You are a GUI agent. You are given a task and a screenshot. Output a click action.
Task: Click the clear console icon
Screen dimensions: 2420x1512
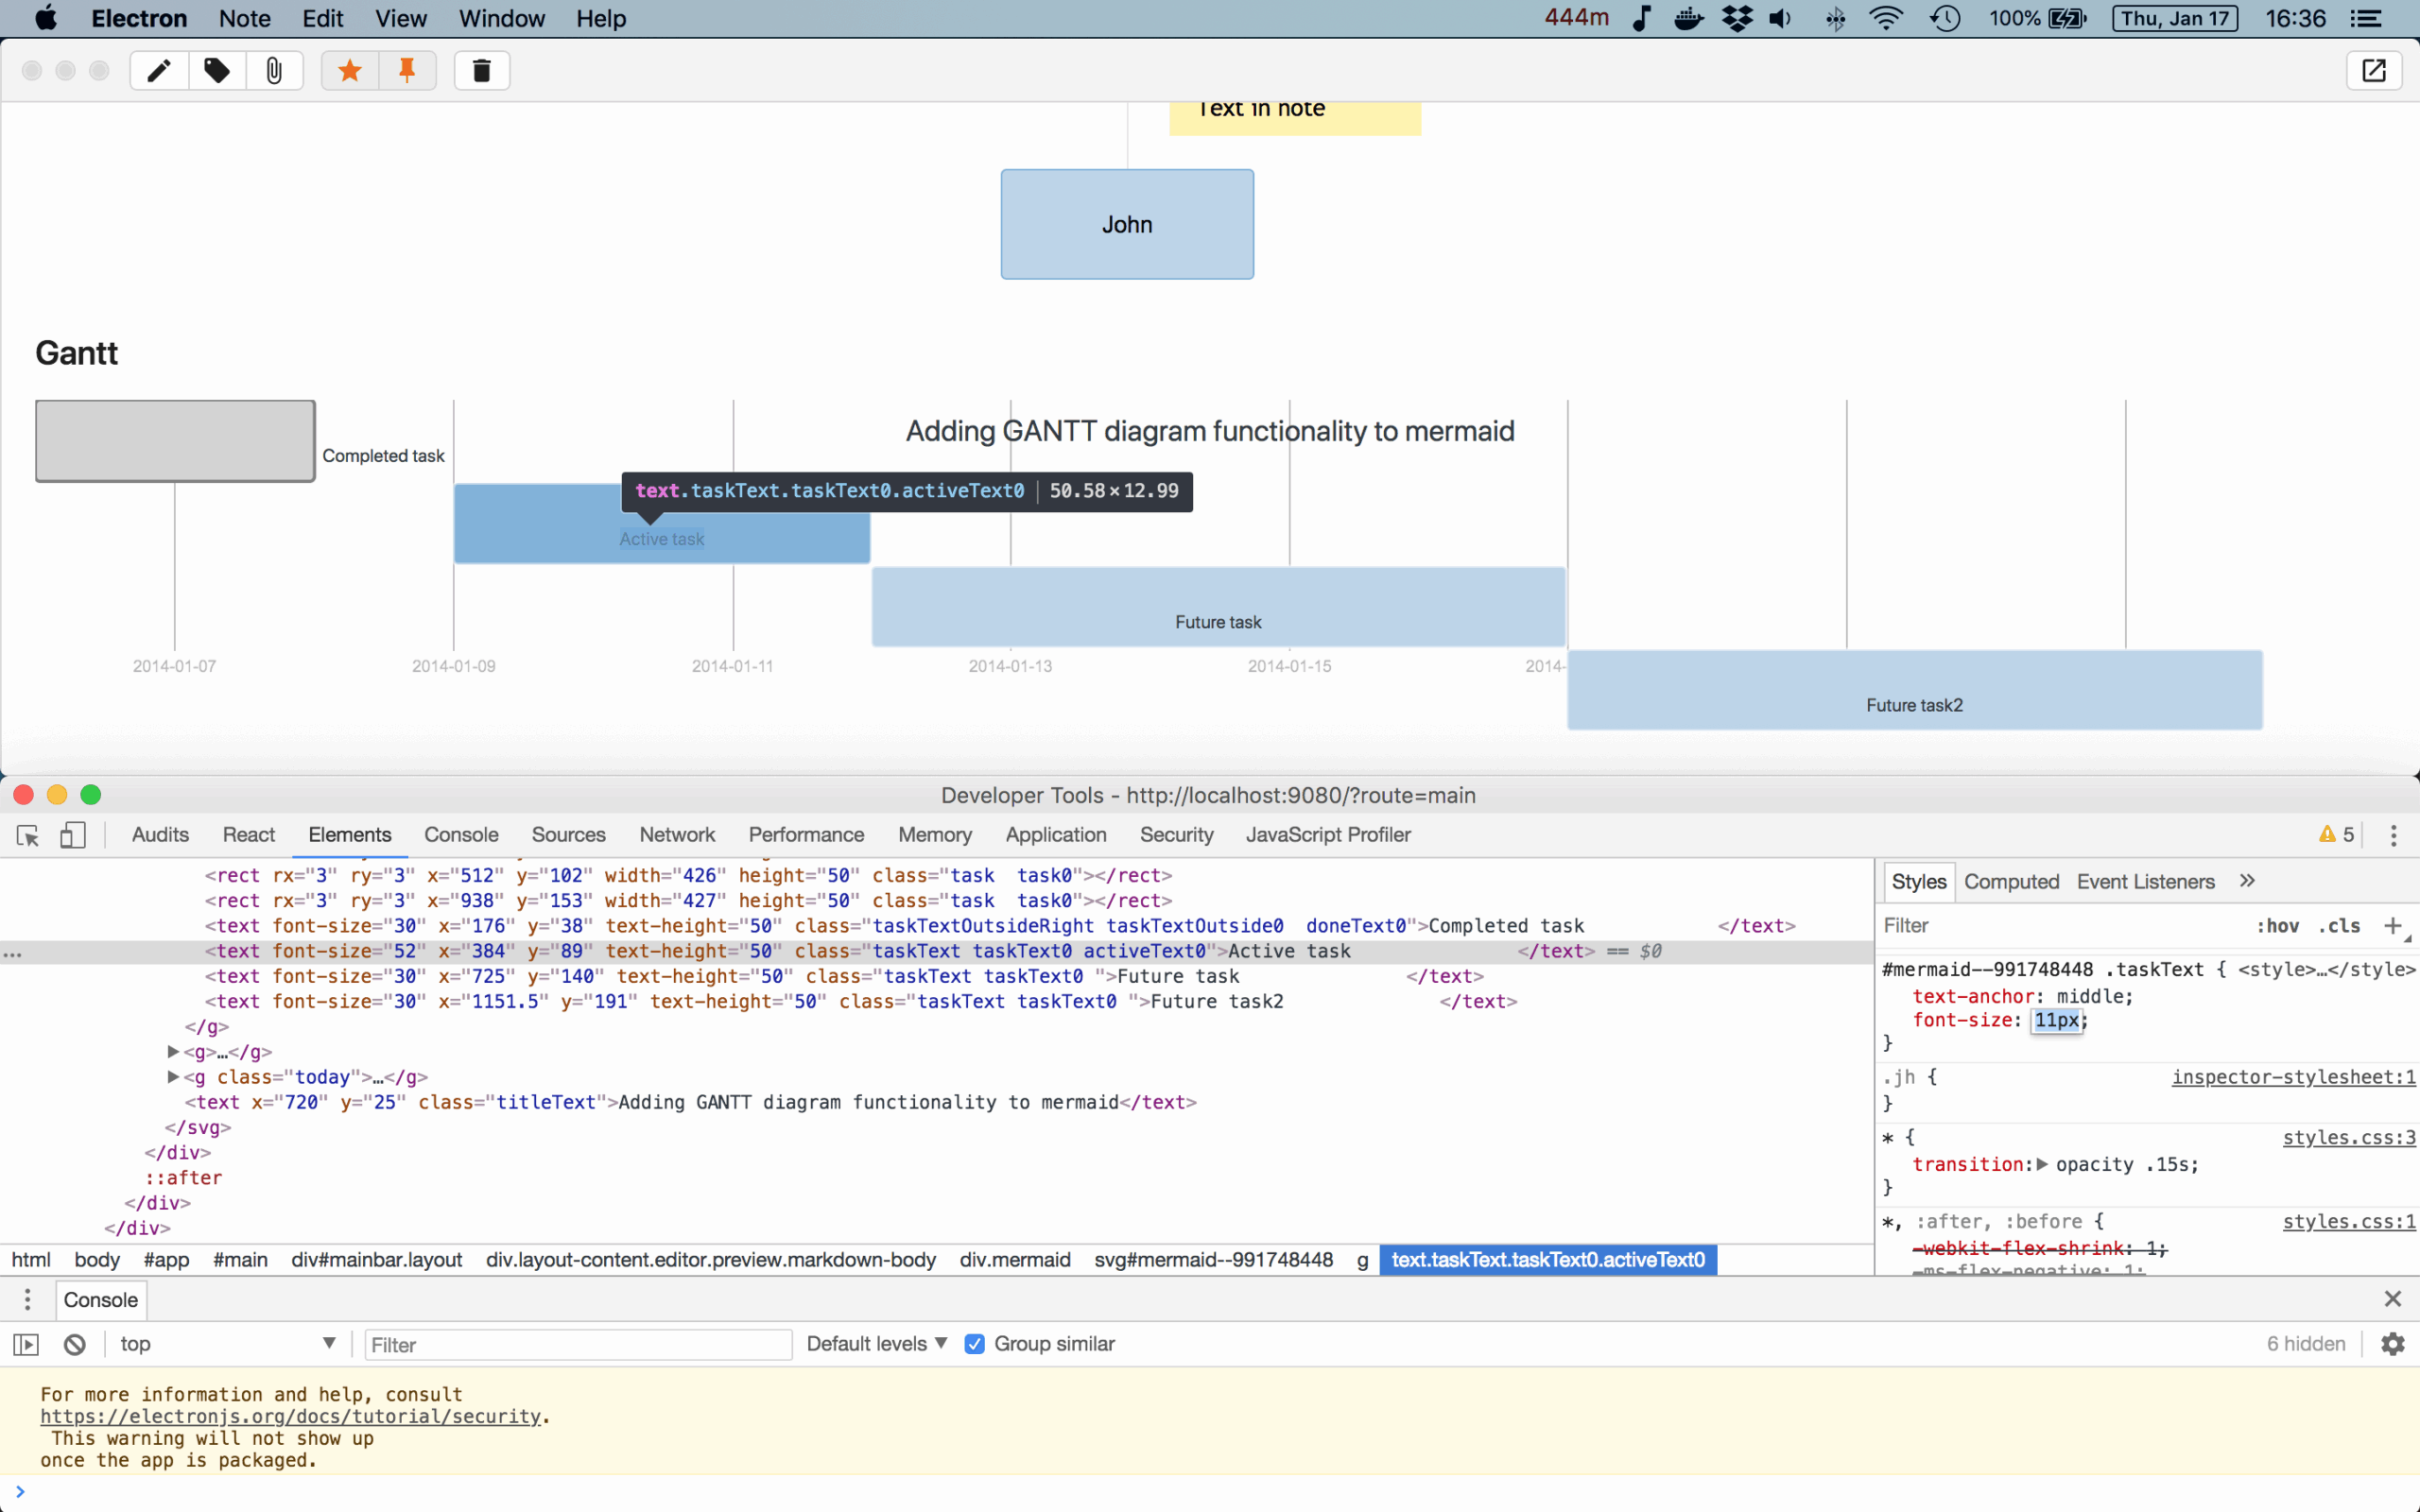coord(75,1345)
